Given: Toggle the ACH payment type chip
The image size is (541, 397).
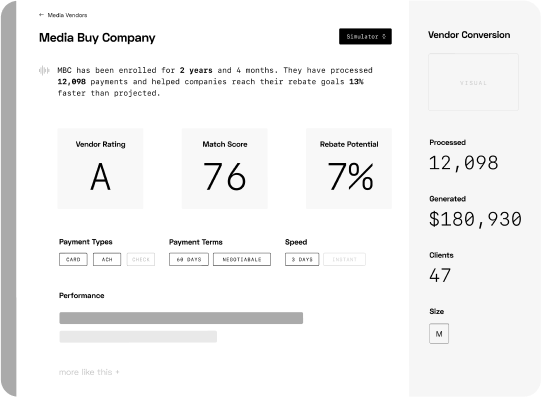Looking at the screenshot, I should pos(107,259).
